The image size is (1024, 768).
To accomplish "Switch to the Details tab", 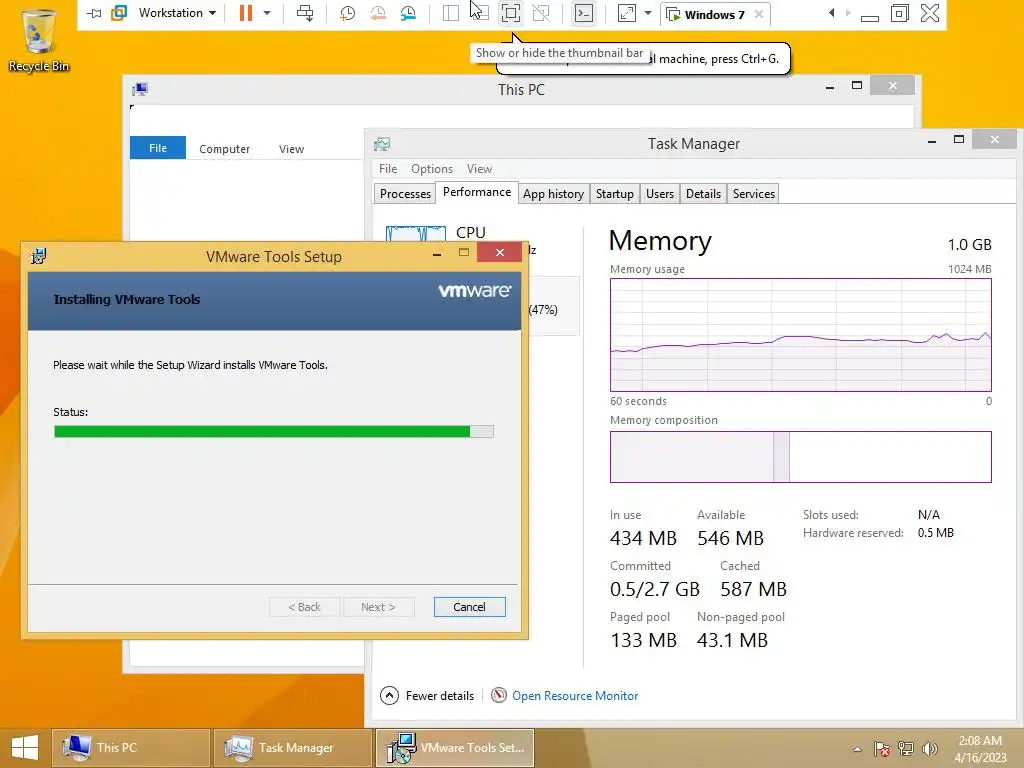I will pyautogui.click(x=703, y=194).
